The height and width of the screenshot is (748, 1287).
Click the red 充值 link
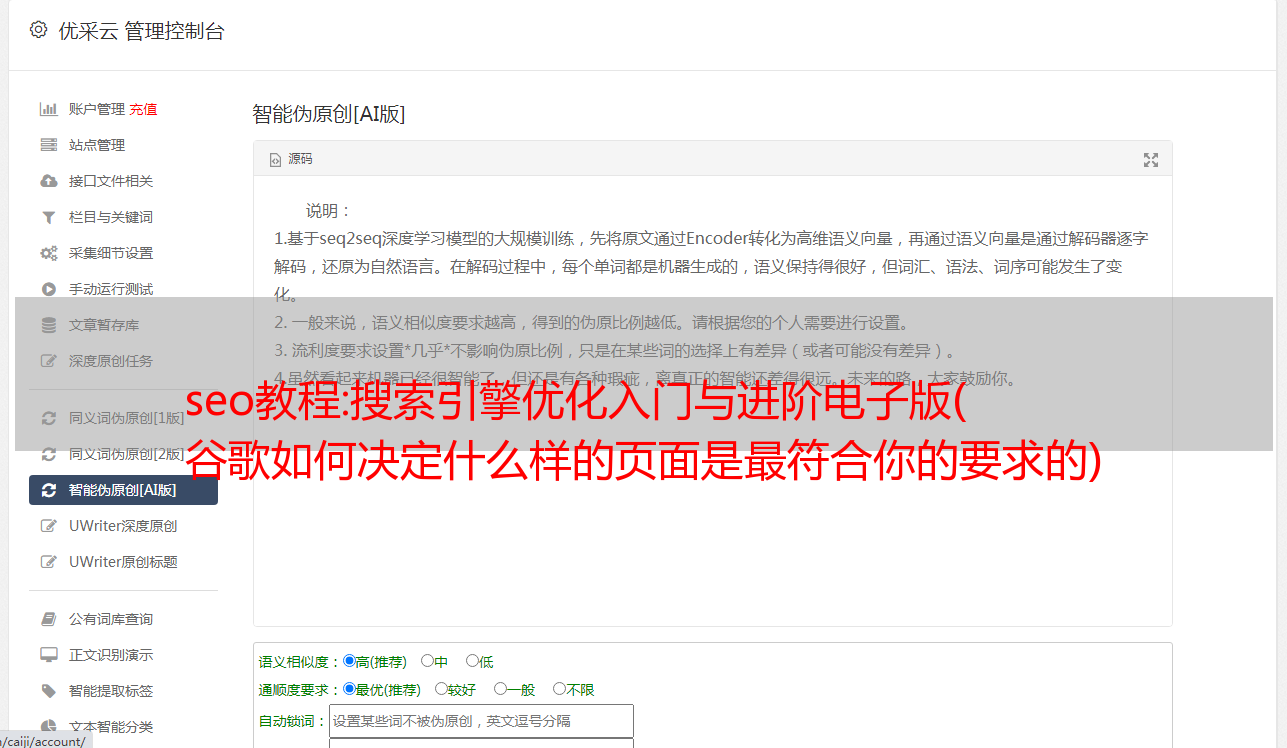point(143,109)
